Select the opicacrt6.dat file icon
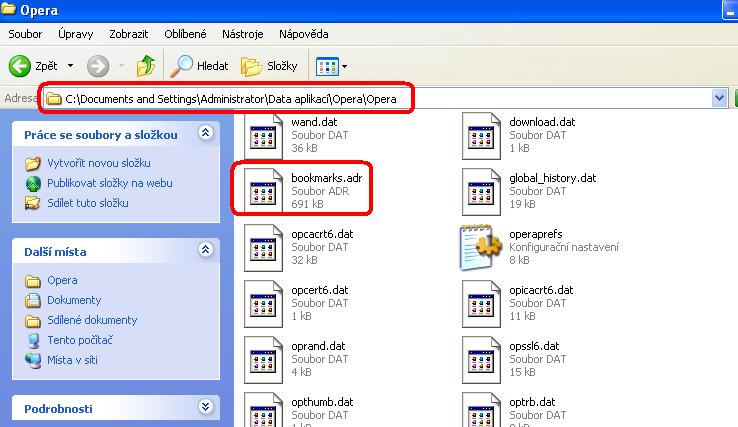This screenshot has height=427, width=738. (x=481, y=304)
